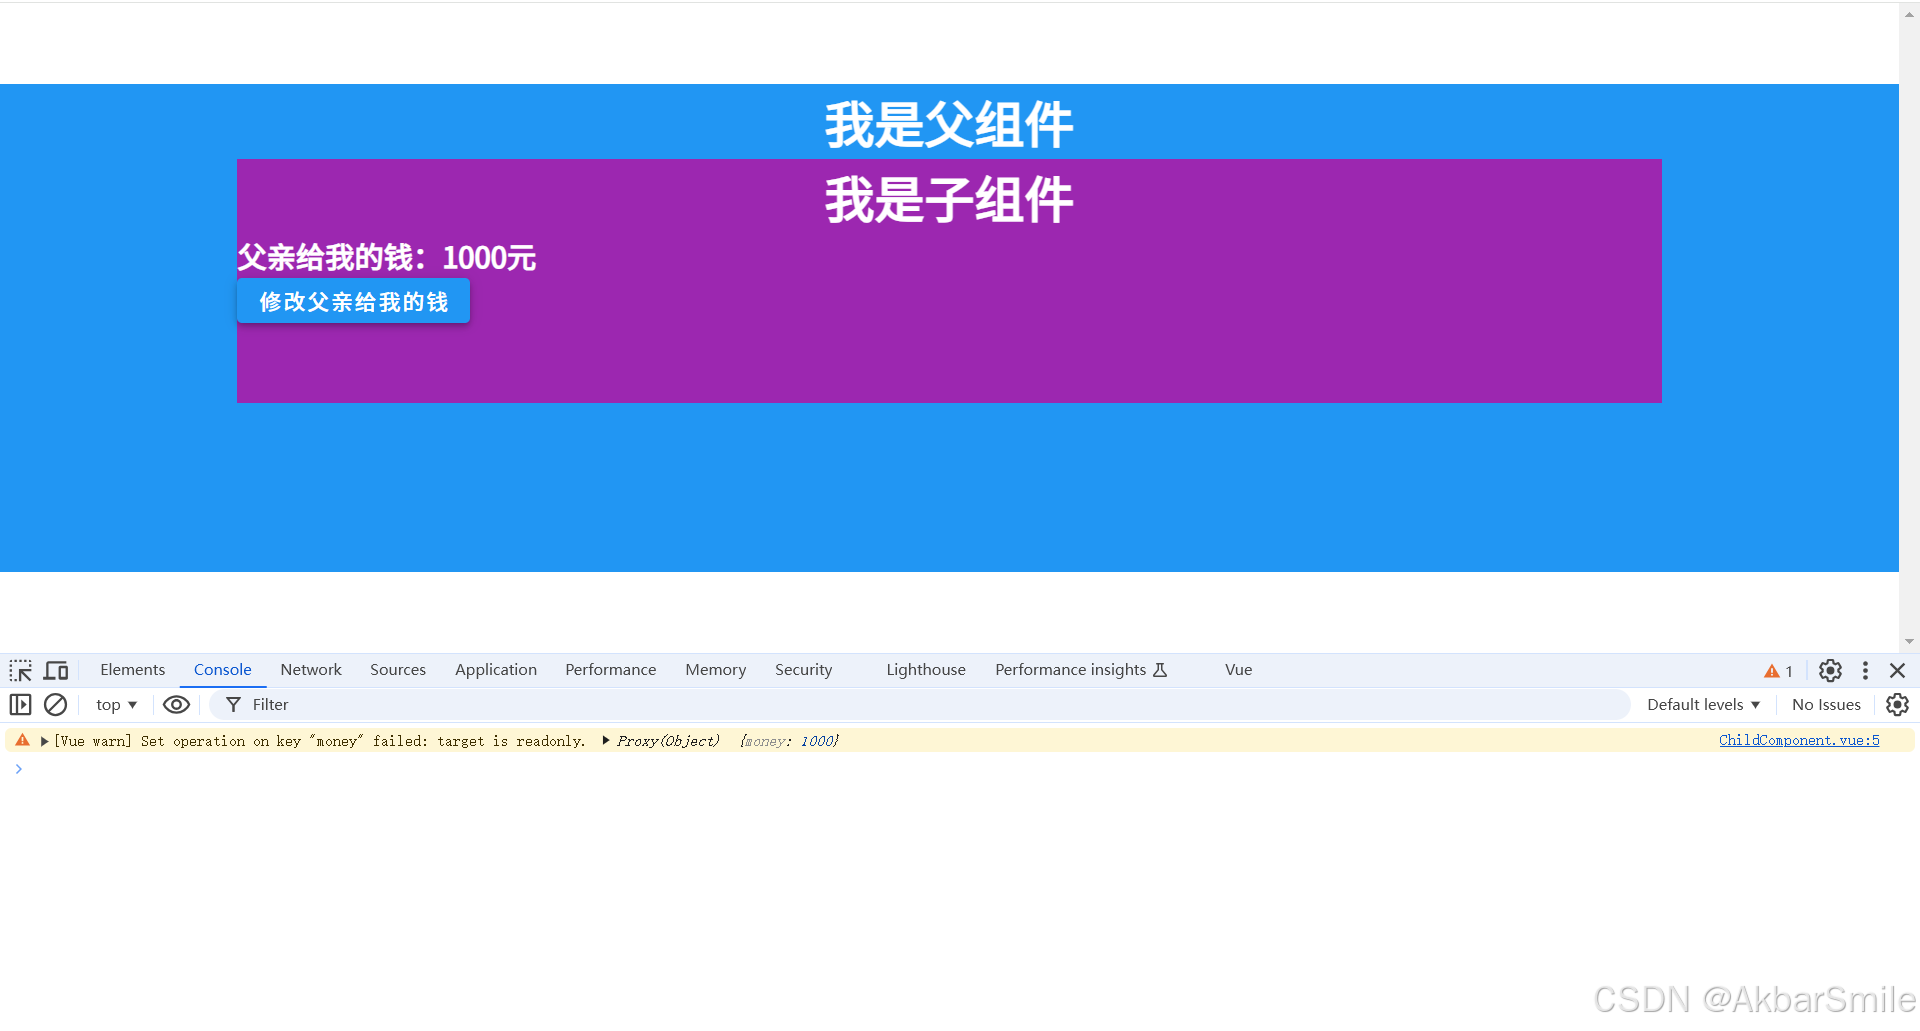Create a live expression with eye icon
The width and height of the screenshot is (1920, 1031).
click(x=176, y=705)
